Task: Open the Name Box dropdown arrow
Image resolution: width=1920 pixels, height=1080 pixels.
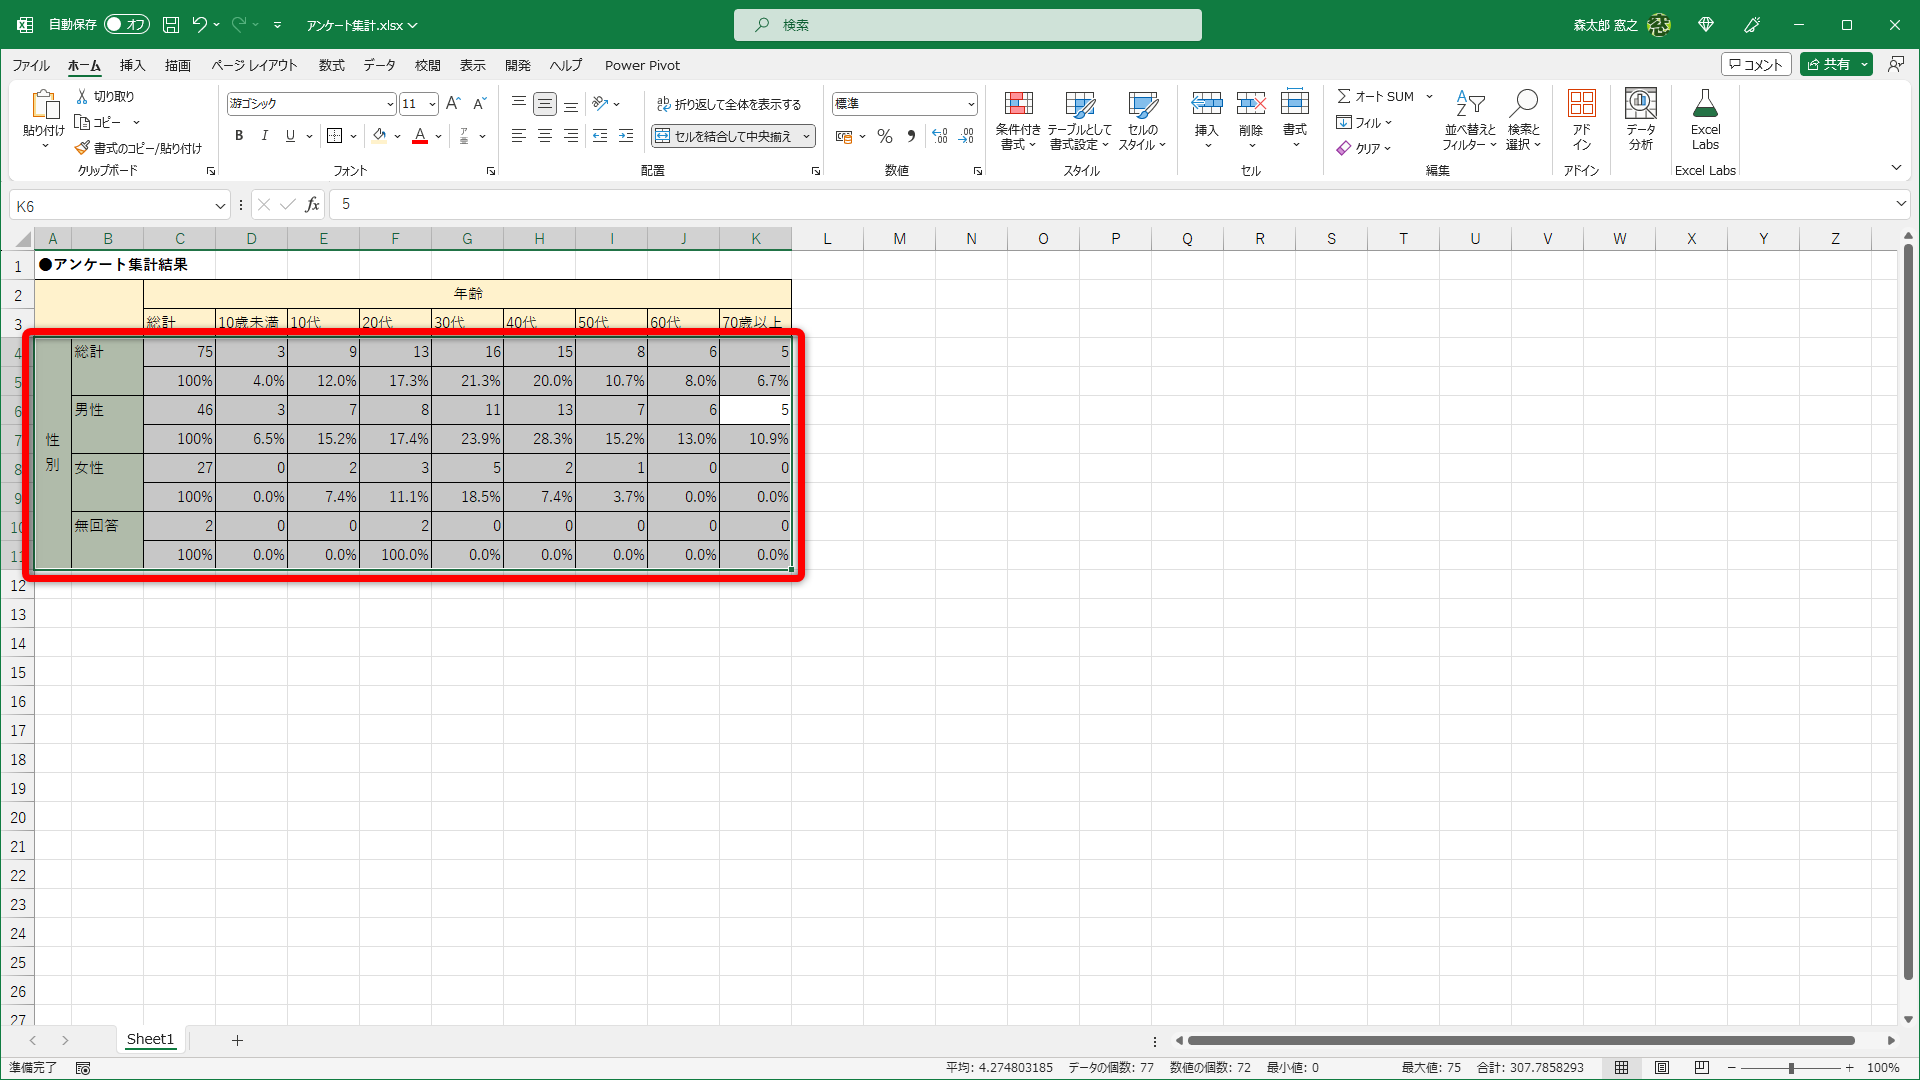Action: (220, 206)
